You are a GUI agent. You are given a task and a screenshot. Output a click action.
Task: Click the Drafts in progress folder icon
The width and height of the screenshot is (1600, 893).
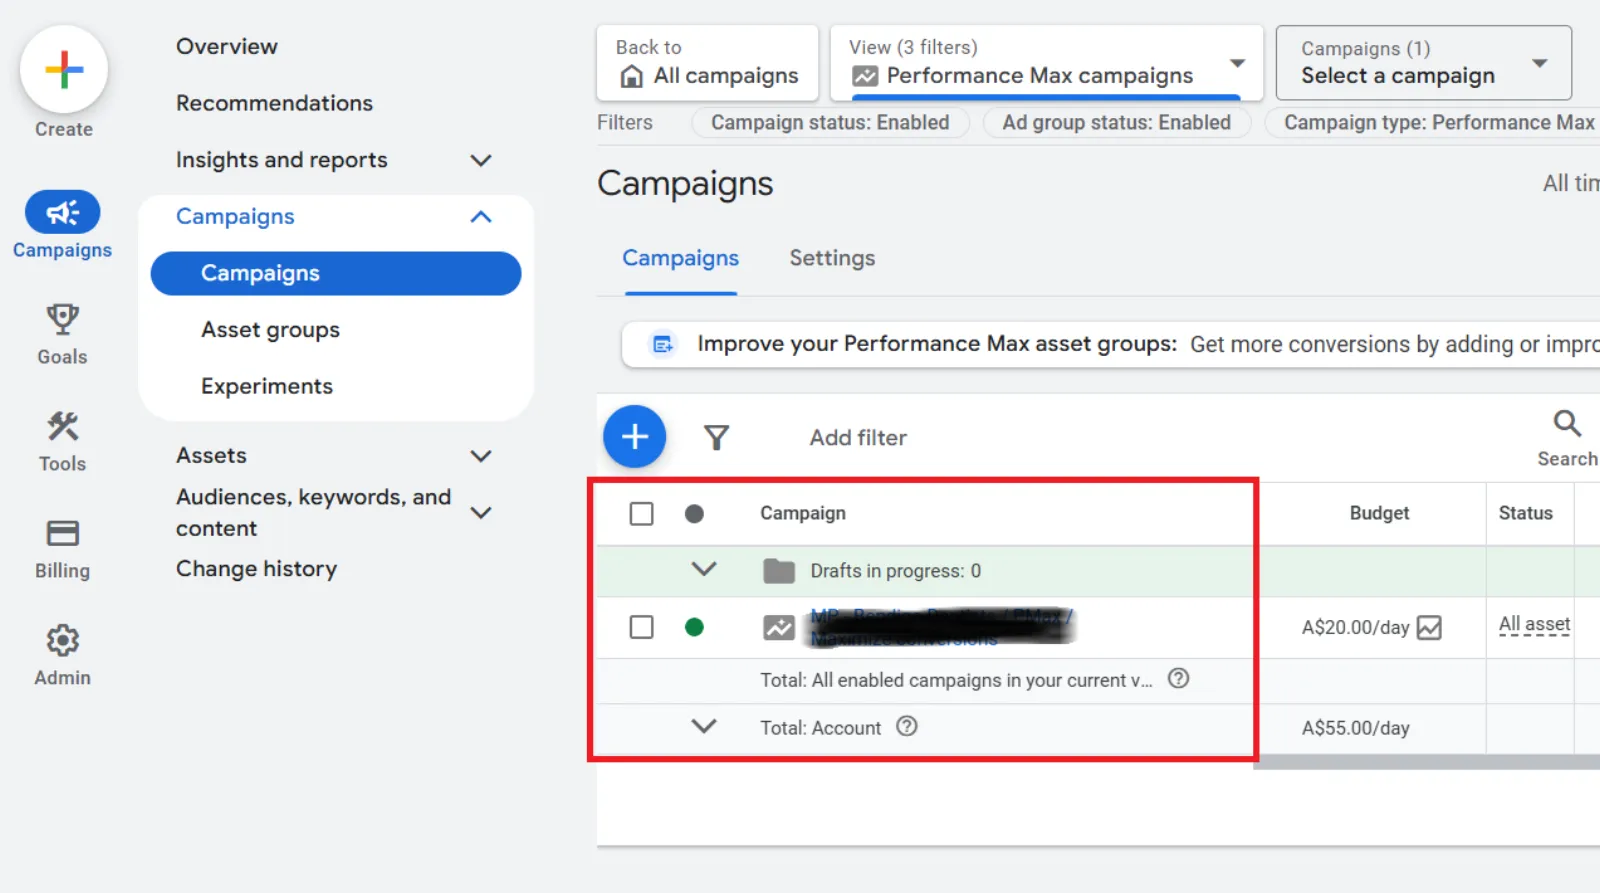(779, 571)
